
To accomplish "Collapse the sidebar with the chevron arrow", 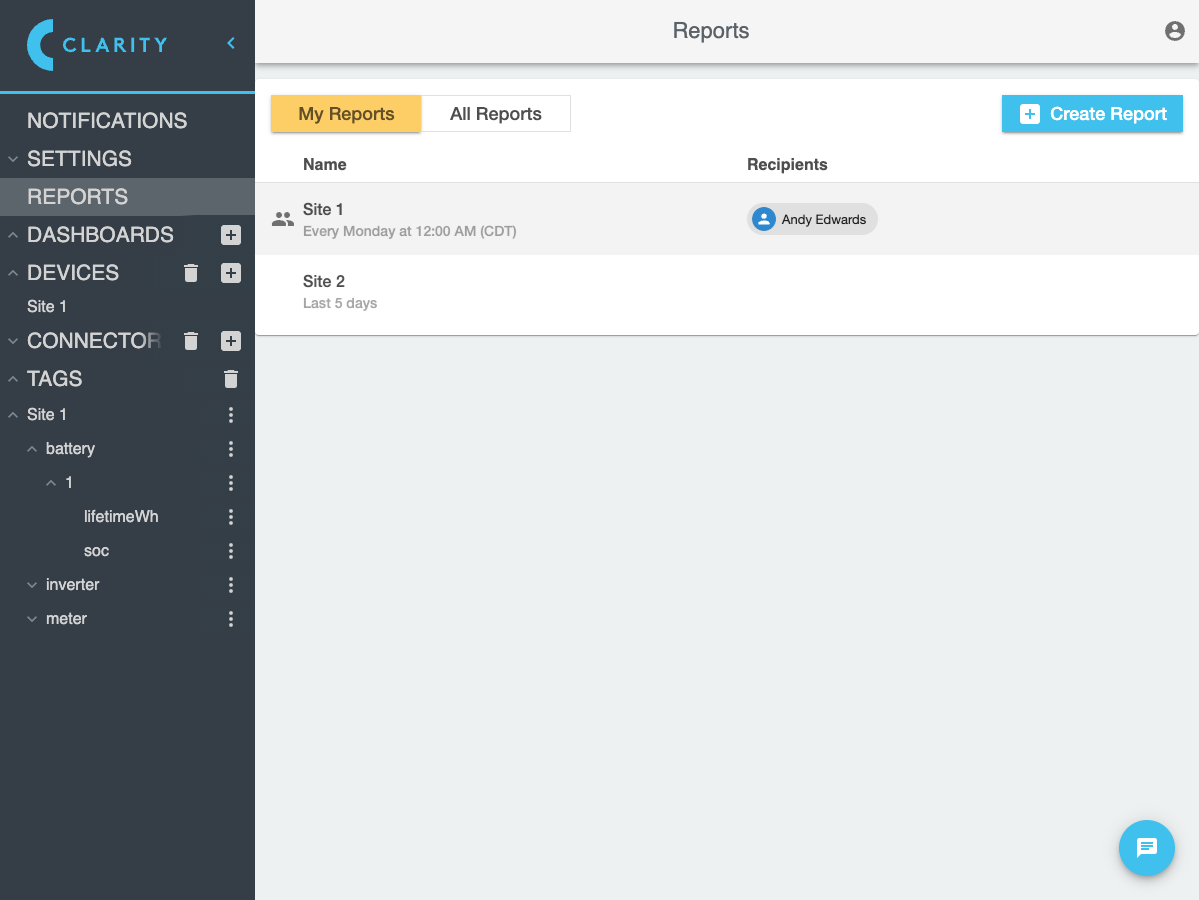I will point(231,43).
